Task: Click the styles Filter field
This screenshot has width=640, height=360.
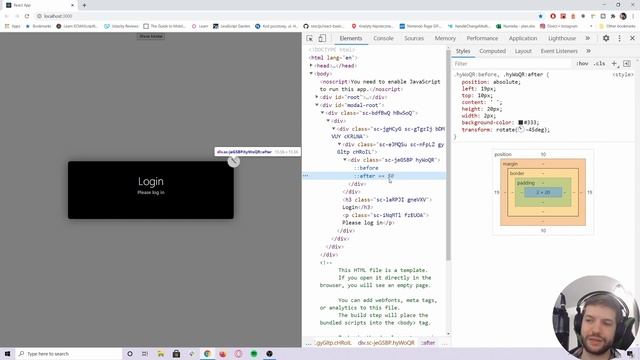Action: (512, 64)
